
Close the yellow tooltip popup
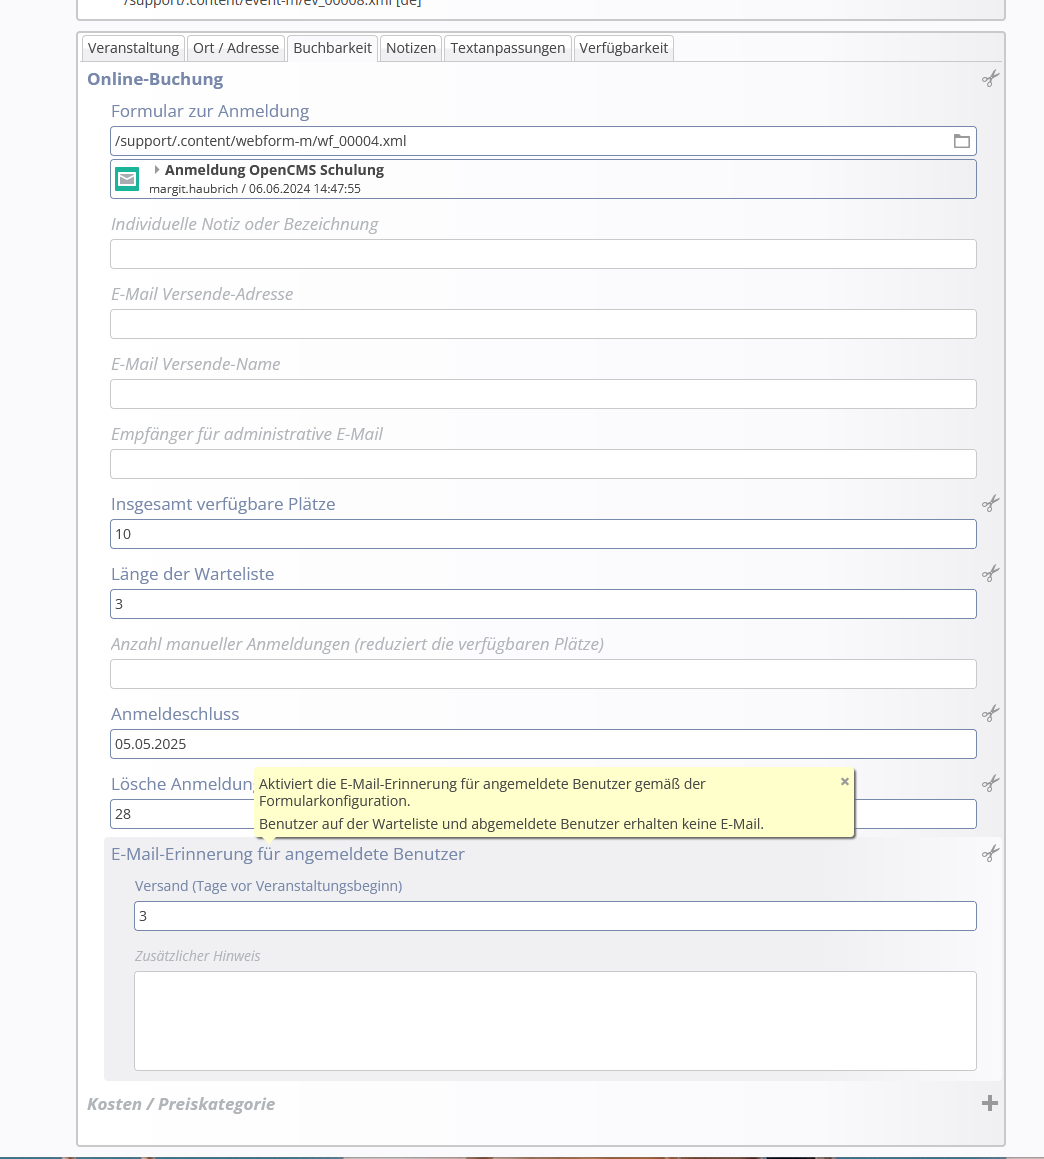pos(845,781)
